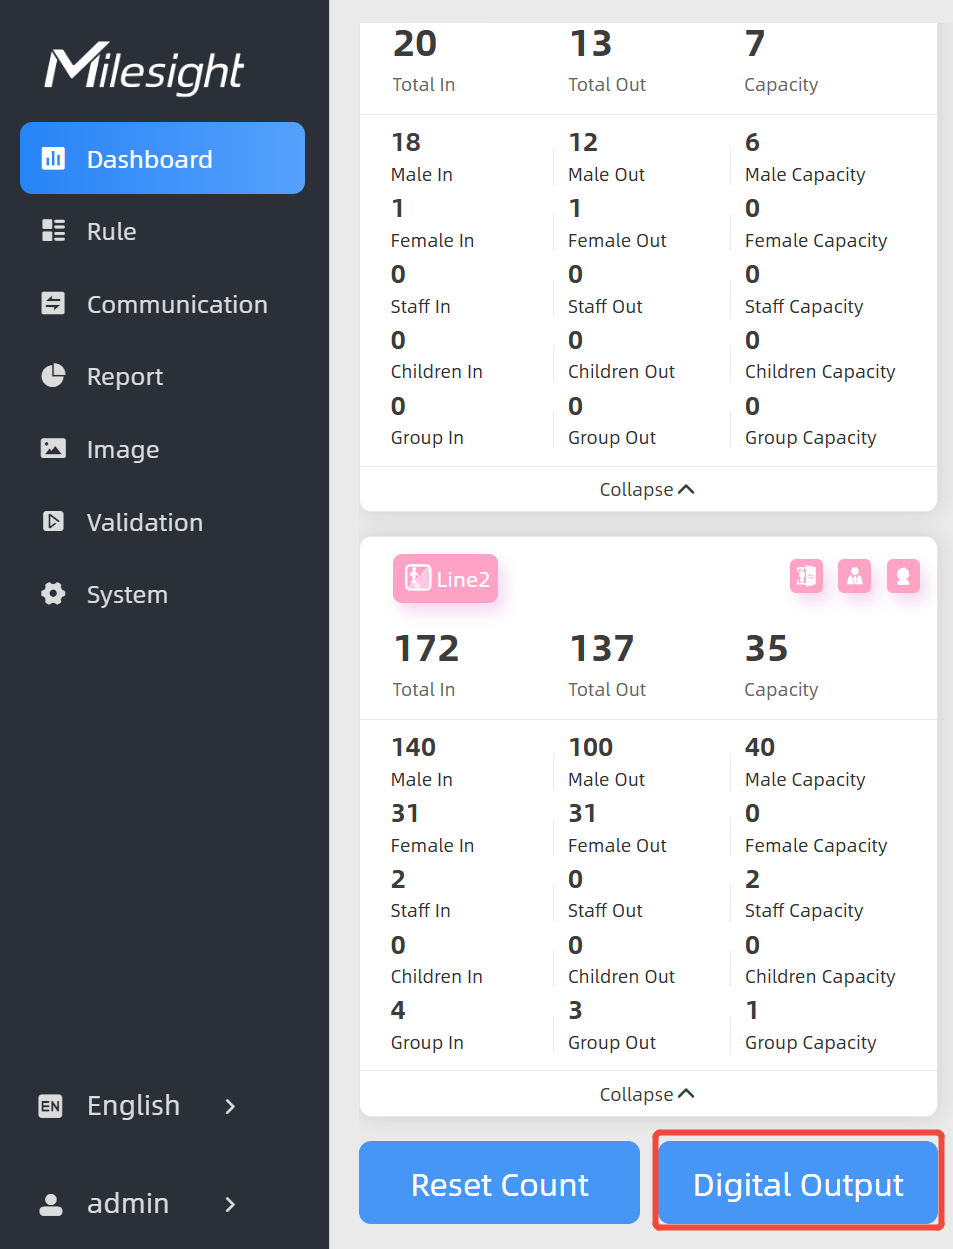
Task: Click the Validation play icon
Action: [53, 522]
